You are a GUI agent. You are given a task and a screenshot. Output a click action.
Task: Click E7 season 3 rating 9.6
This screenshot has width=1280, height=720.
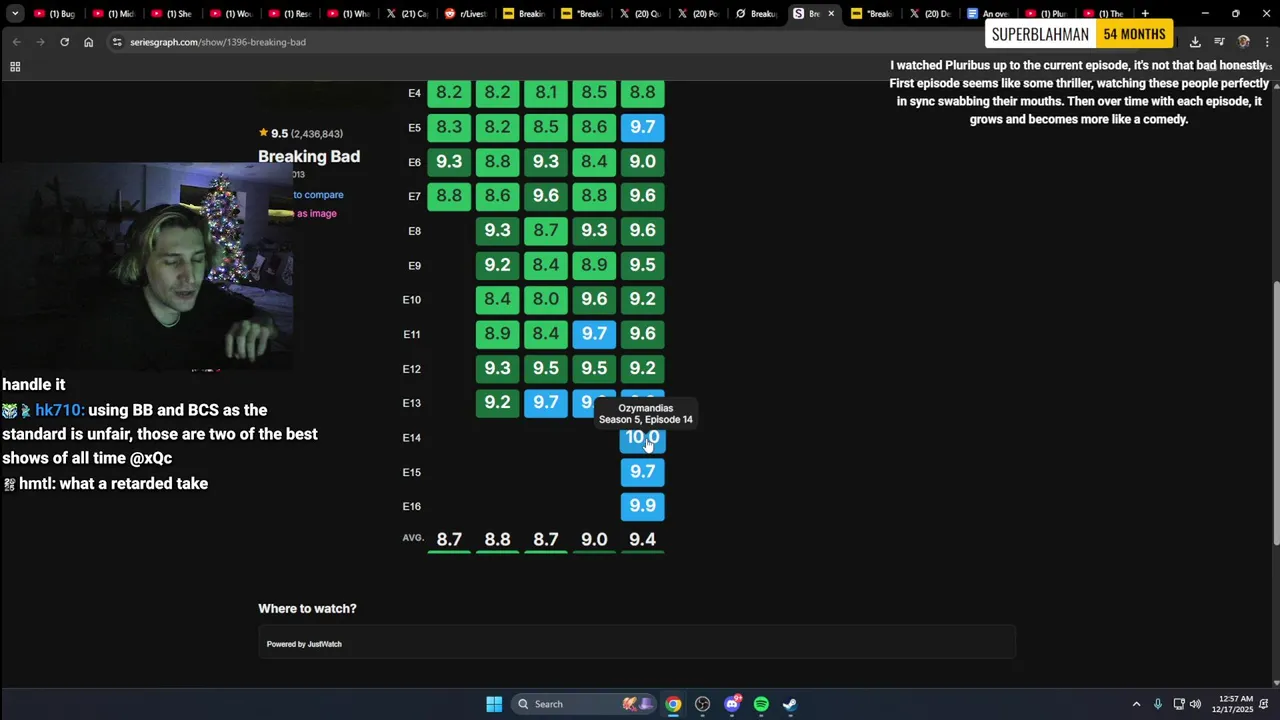click(546, 196)
